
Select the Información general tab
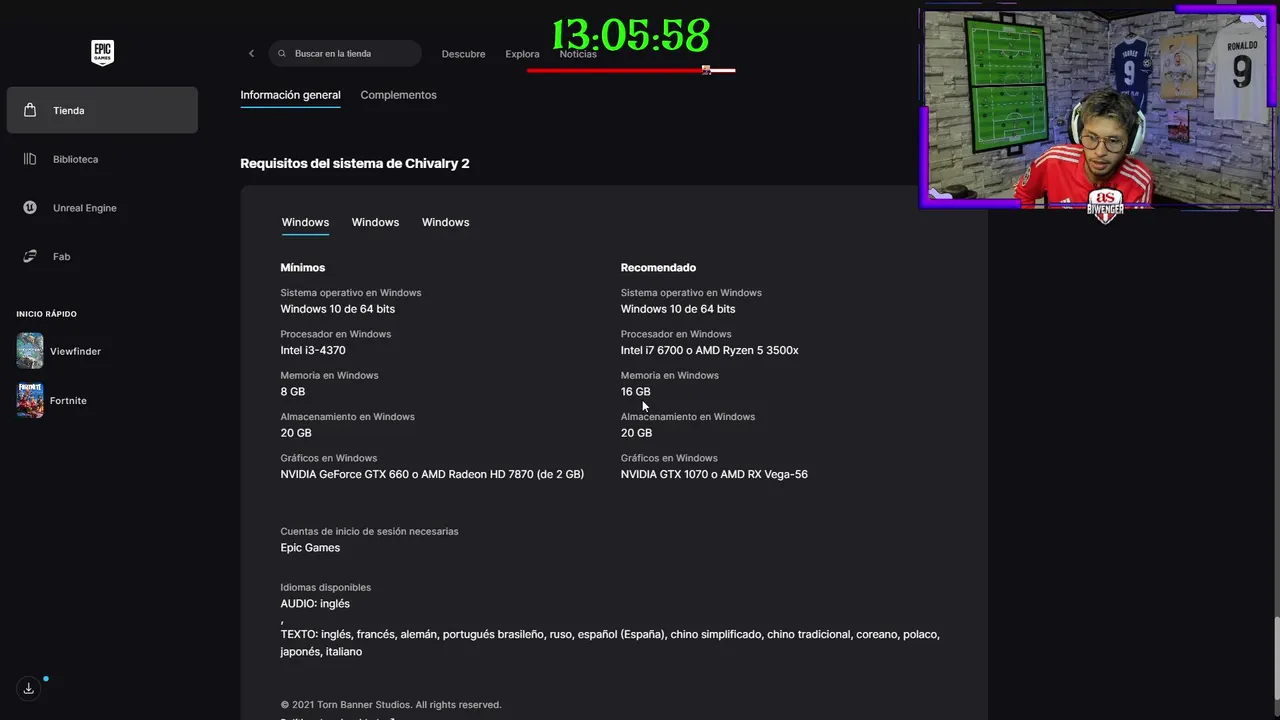pos(290,95)
